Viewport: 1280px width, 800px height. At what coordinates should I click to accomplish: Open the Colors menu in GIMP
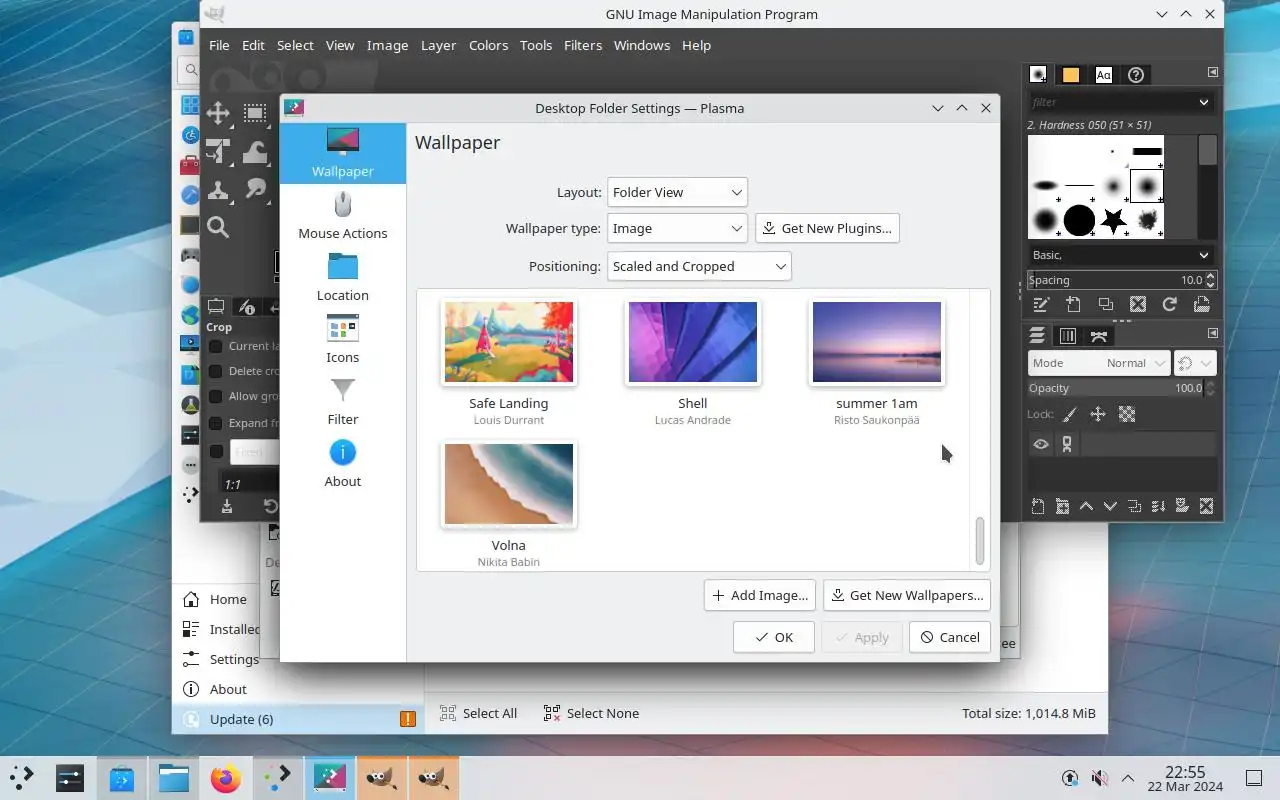click(488, 45)
